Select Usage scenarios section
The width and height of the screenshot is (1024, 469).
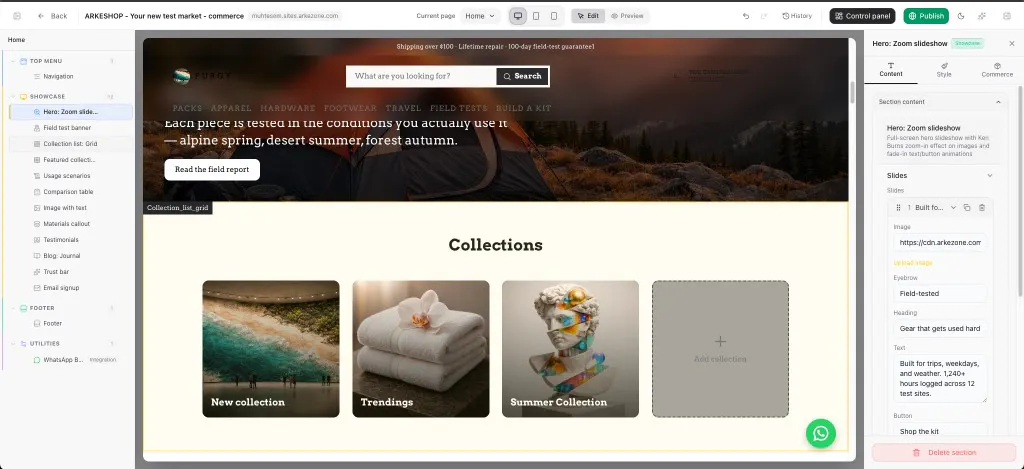[x=71, y=176]
